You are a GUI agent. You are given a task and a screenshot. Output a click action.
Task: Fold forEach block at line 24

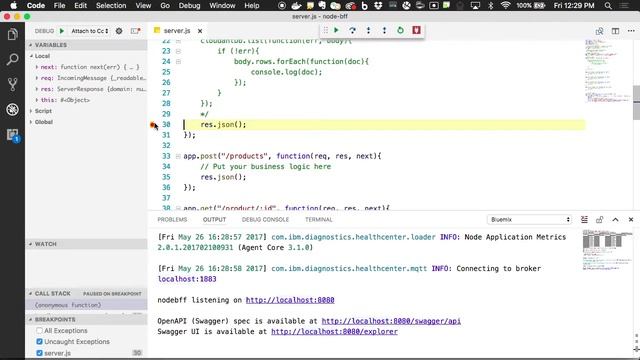pyautogui.click(x=178, y=62)
